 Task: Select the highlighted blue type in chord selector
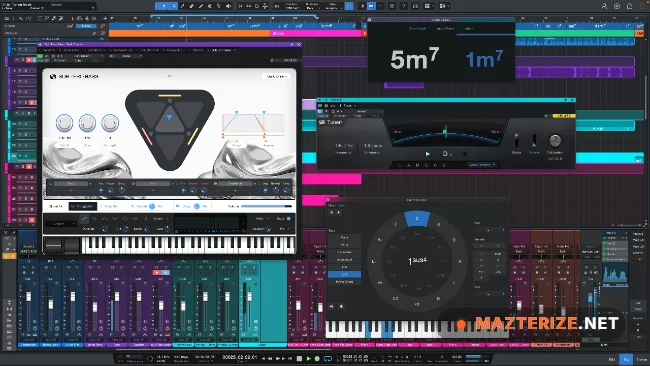click(x=344, y=274)
